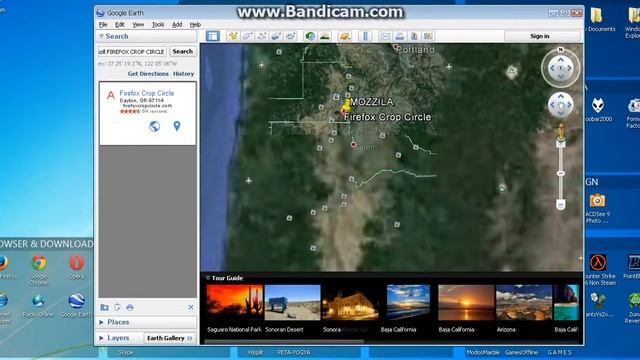Image resolution: width=640 pixels, height=360 pixels.
Task: Toggle sunlight across the landscape icon
Action: (325, 36)
